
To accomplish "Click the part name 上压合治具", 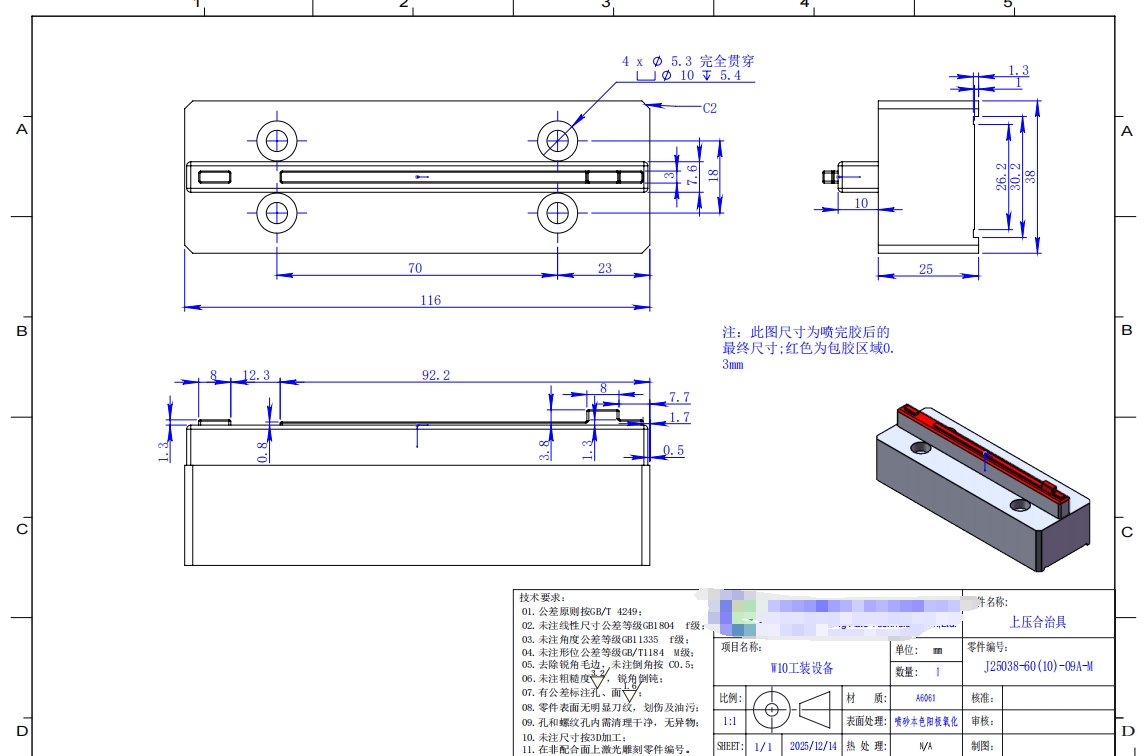I will coord(1038,622).
